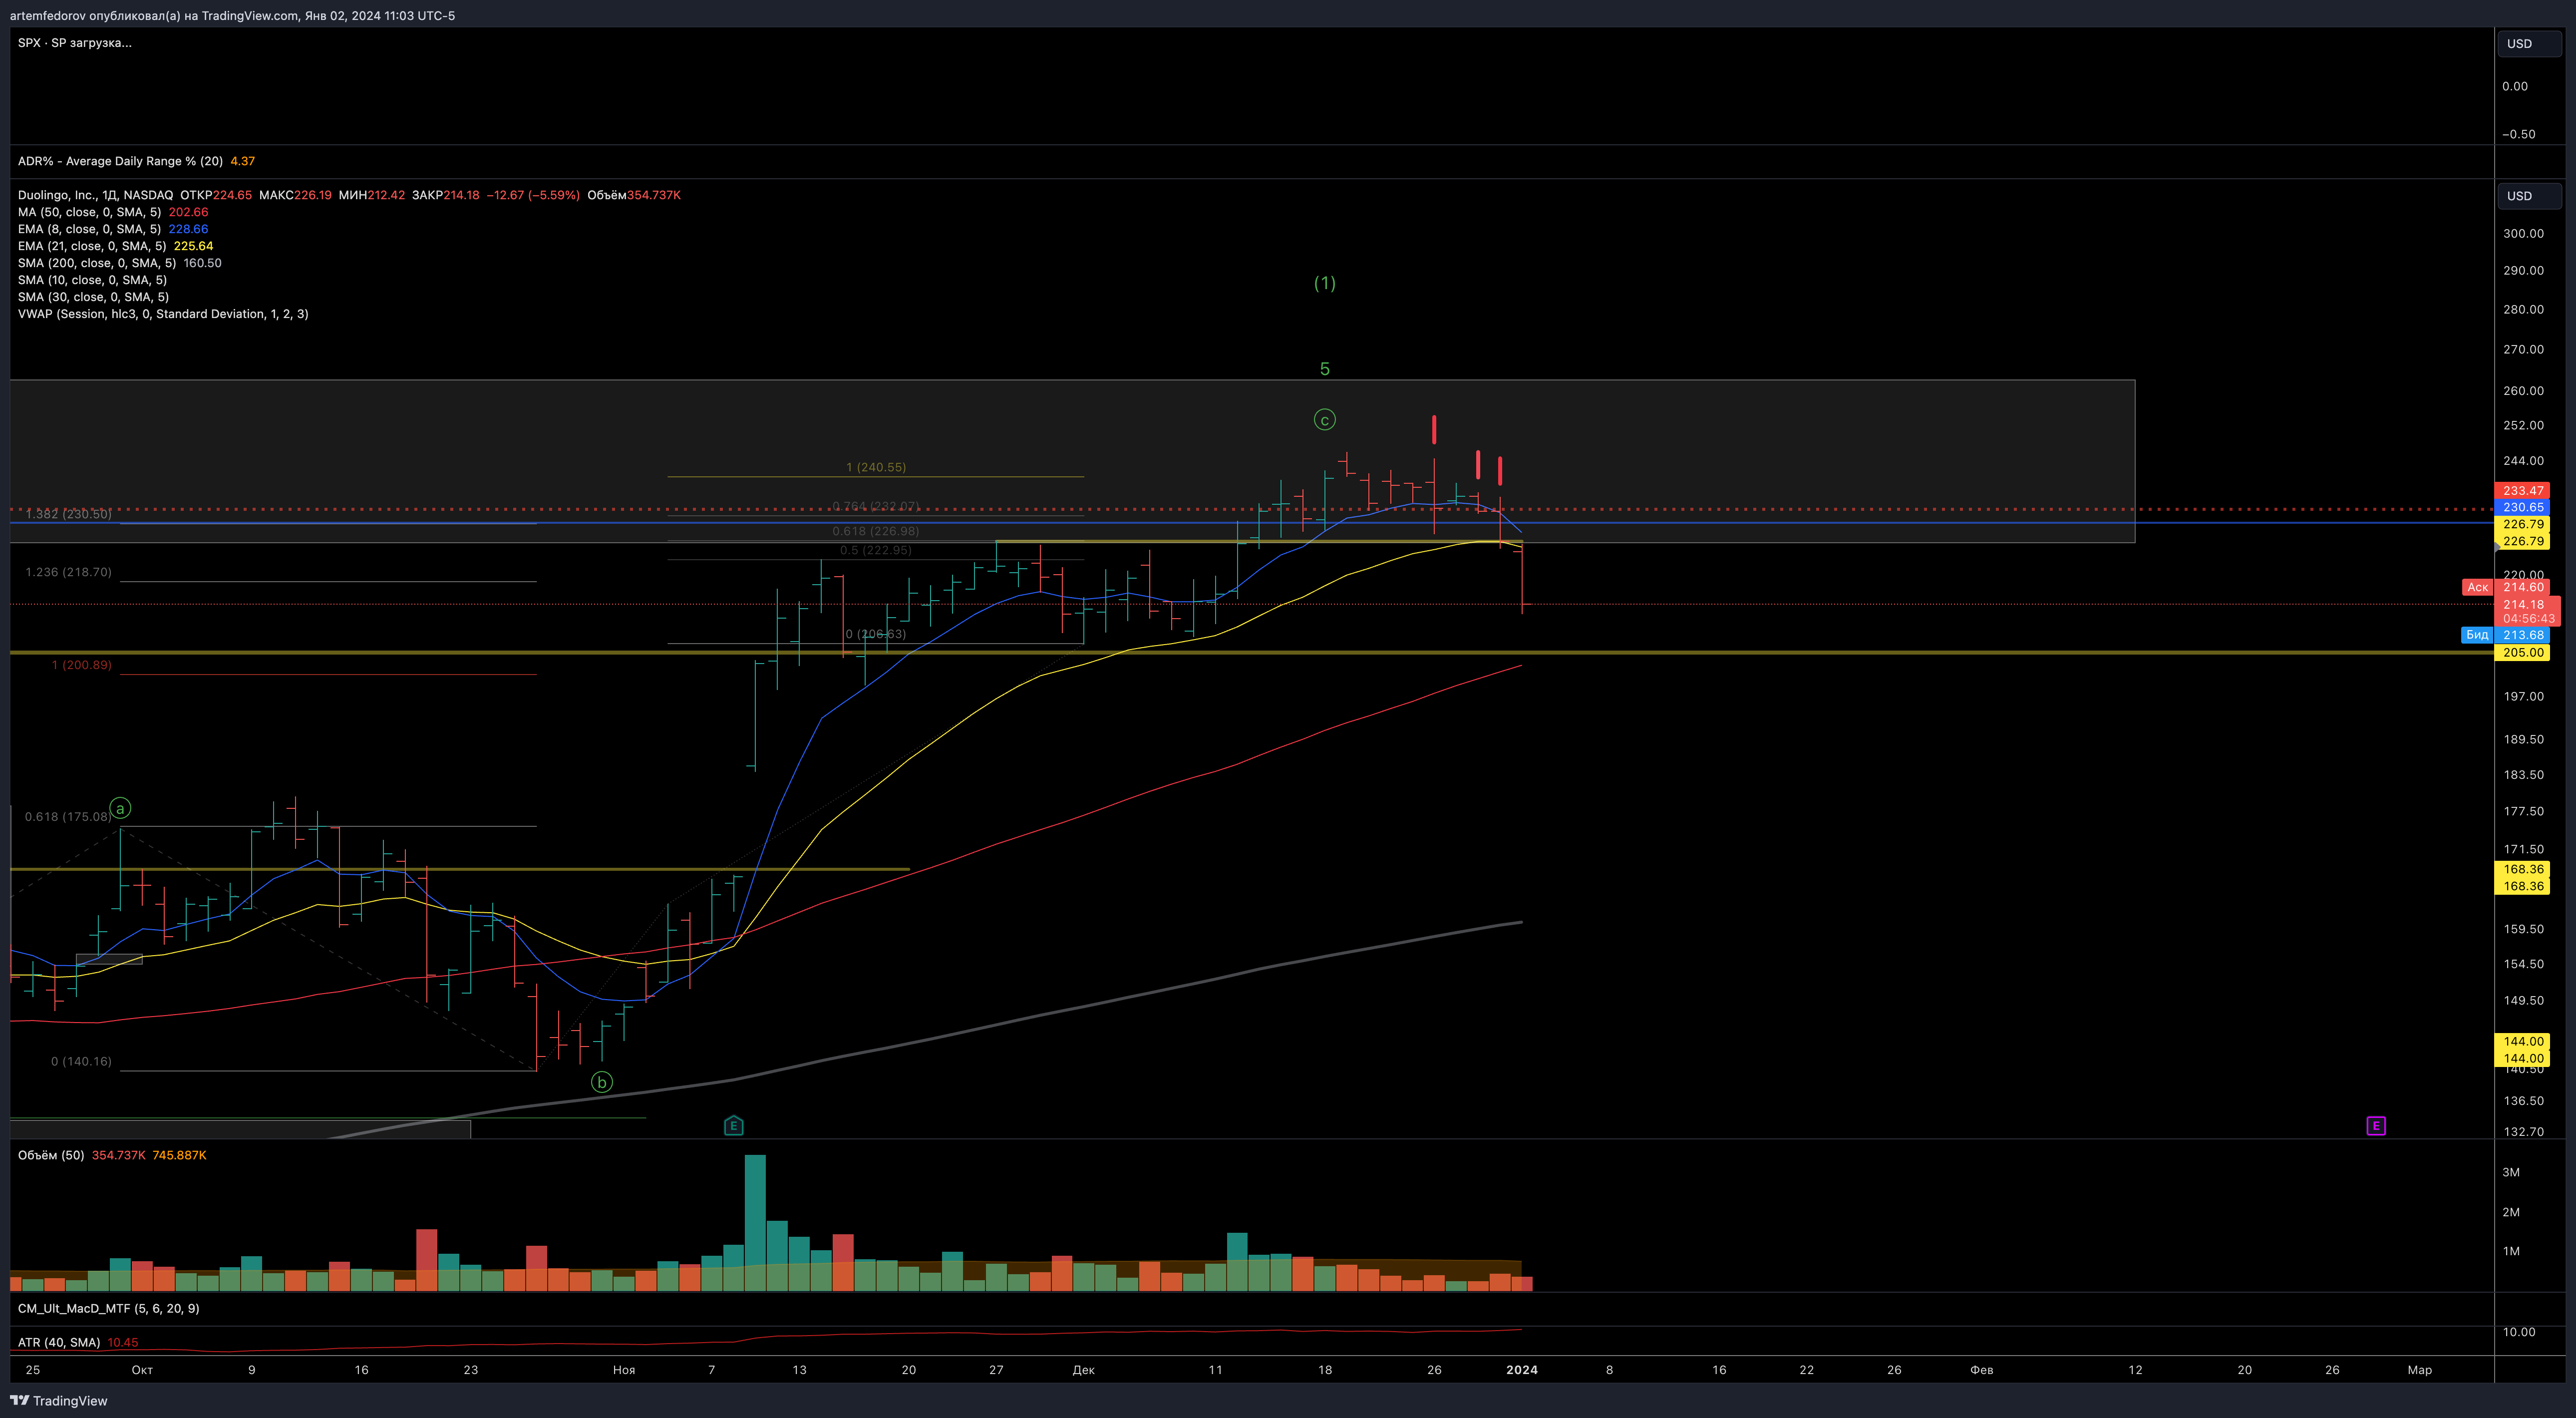The image size is (2576, 1418).
Task: Select the circled wave label b
Action: pos(602,1082)
